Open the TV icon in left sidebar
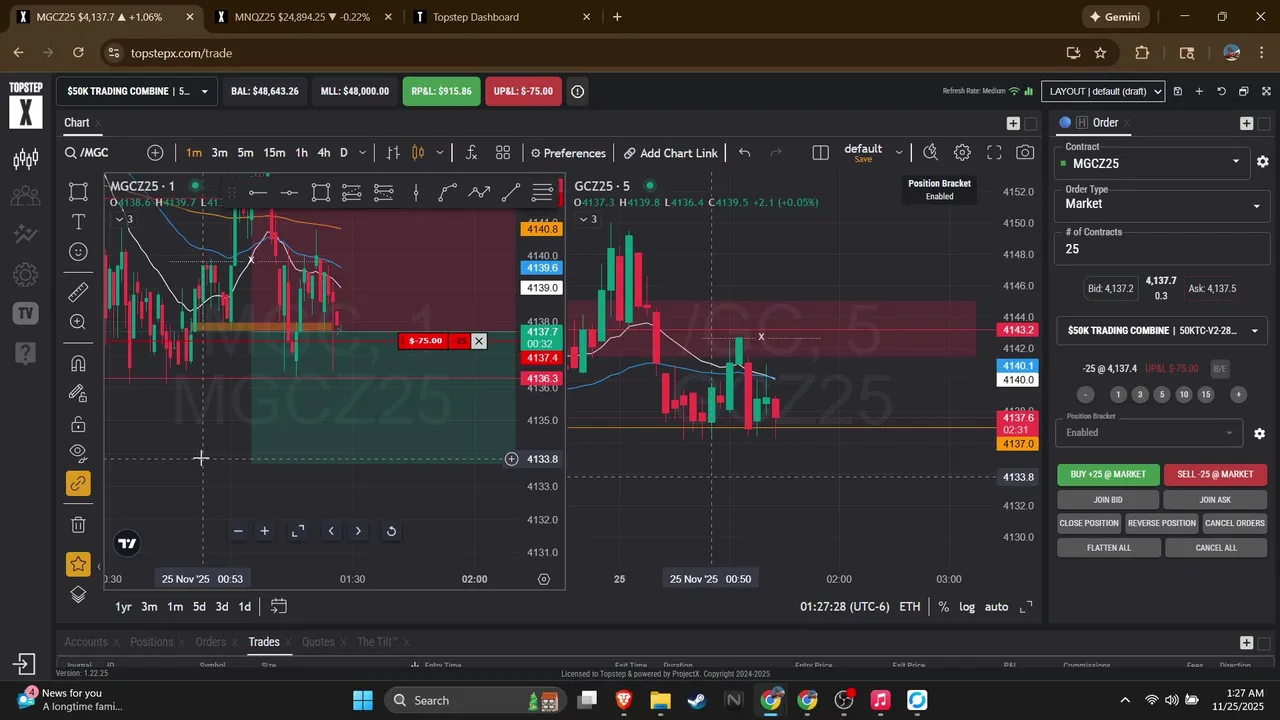Image resolution: width=1280 pixels, height=720 pixels. [25, 314]
